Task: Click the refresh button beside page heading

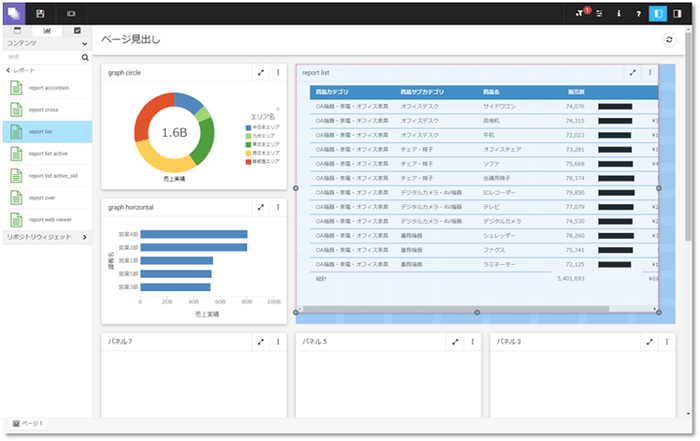Action: (669, 39)
